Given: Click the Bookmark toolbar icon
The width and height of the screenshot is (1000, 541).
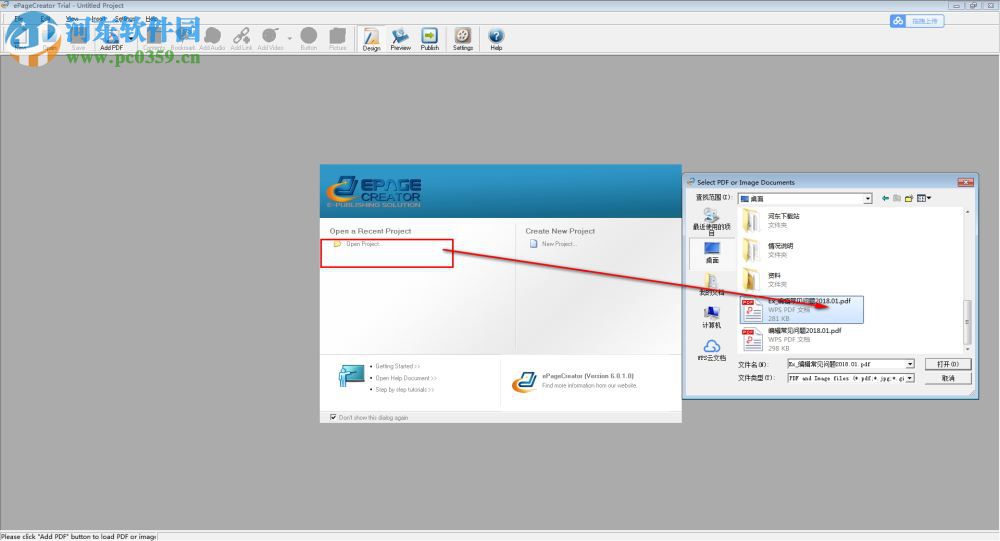Looking at the screenshot, I should tap(183, 40).
